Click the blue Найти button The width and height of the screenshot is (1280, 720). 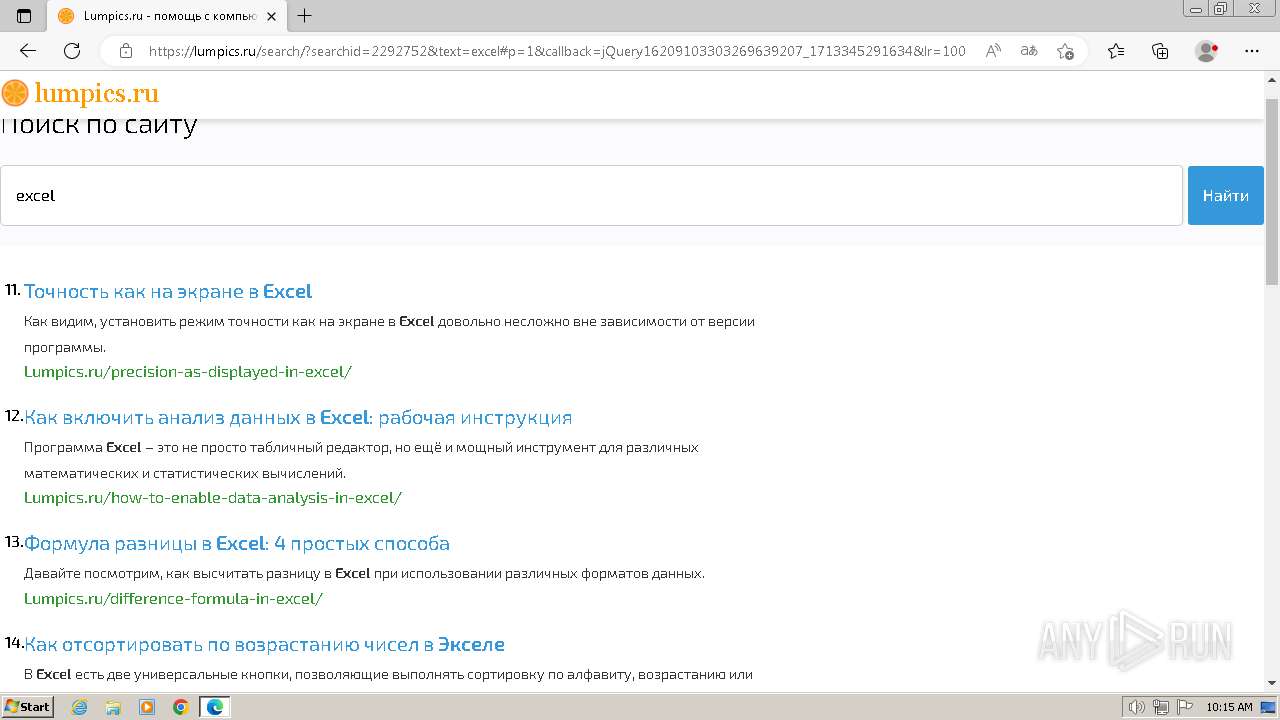tap(1226, 195)
